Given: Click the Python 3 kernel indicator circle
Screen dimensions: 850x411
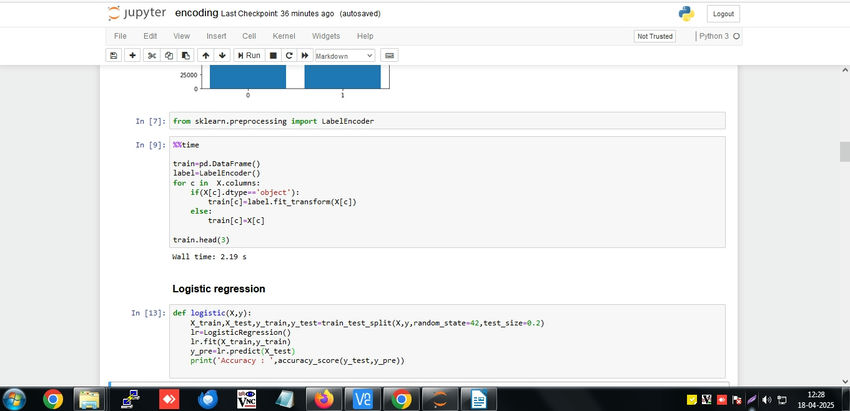Looking at the screenshot, I should click(736, 36).
